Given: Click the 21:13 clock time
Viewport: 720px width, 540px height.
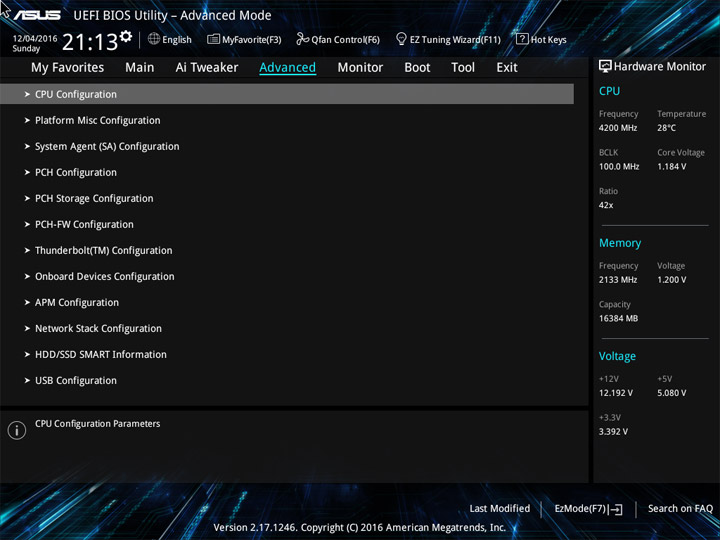Looking at the screenshot, I should point(90,42).
